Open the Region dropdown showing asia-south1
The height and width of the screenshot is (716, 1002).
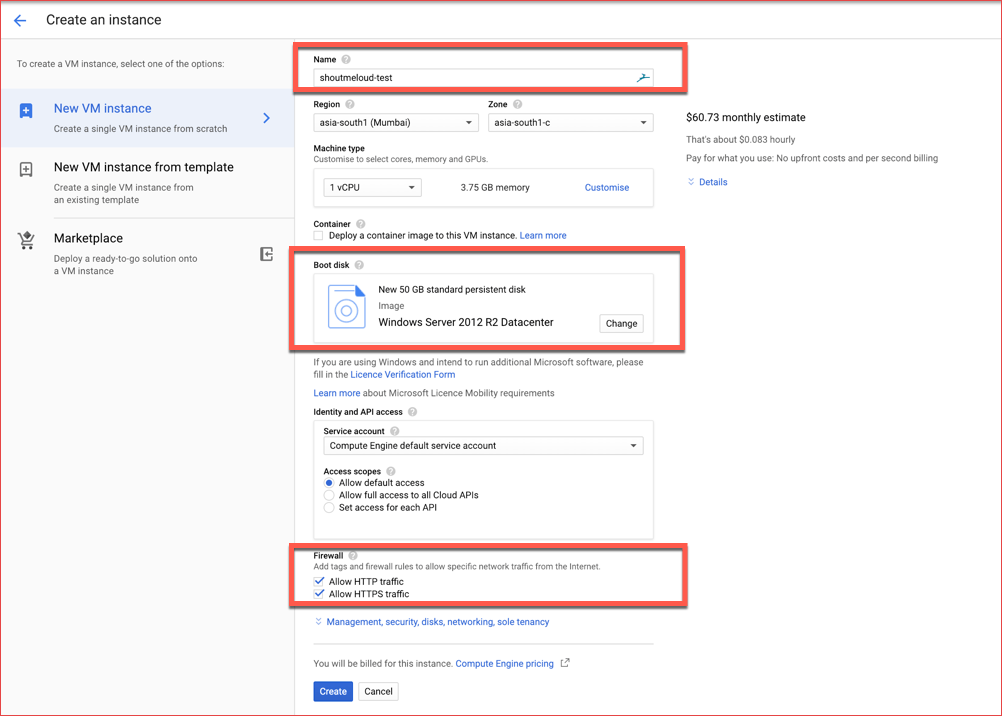(396, 121)
